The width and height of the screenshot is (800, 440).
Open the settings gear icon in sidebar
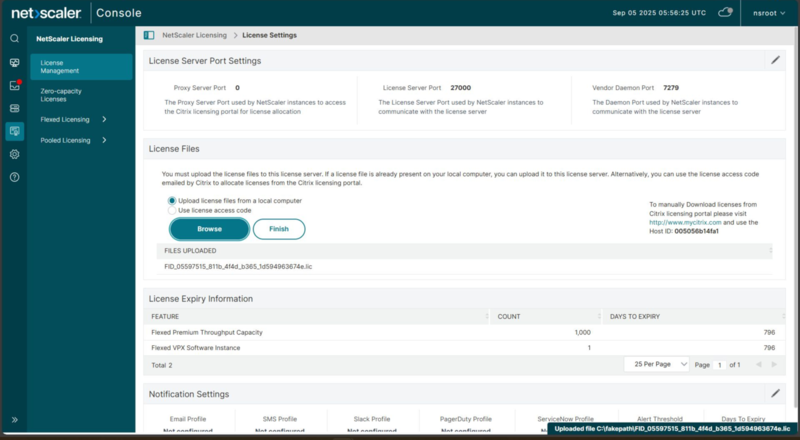pos(14,154)
